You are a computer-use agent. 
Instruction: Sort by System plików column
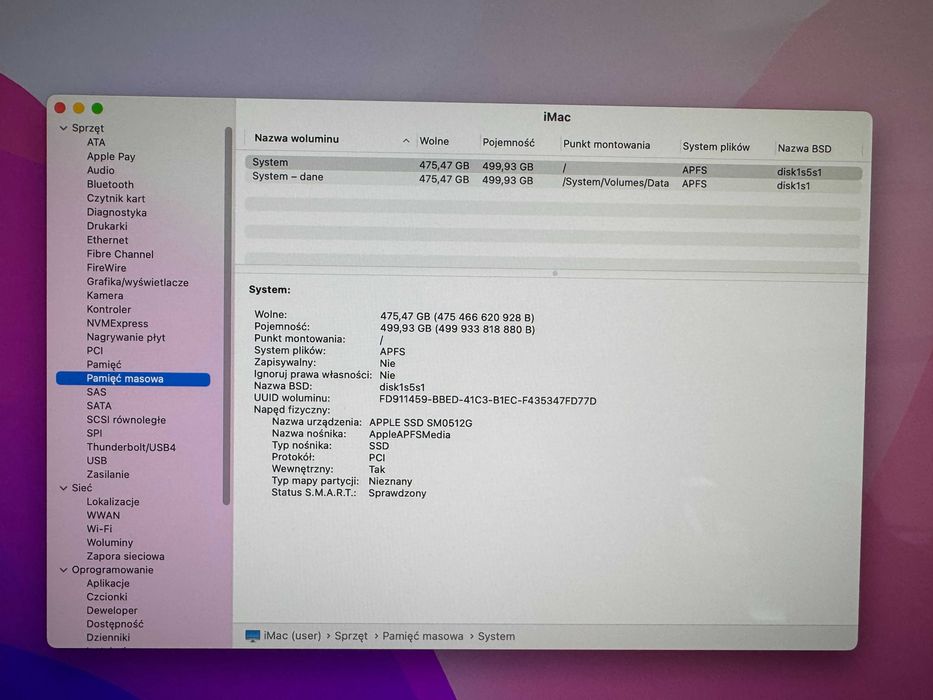tap(716, 147)
